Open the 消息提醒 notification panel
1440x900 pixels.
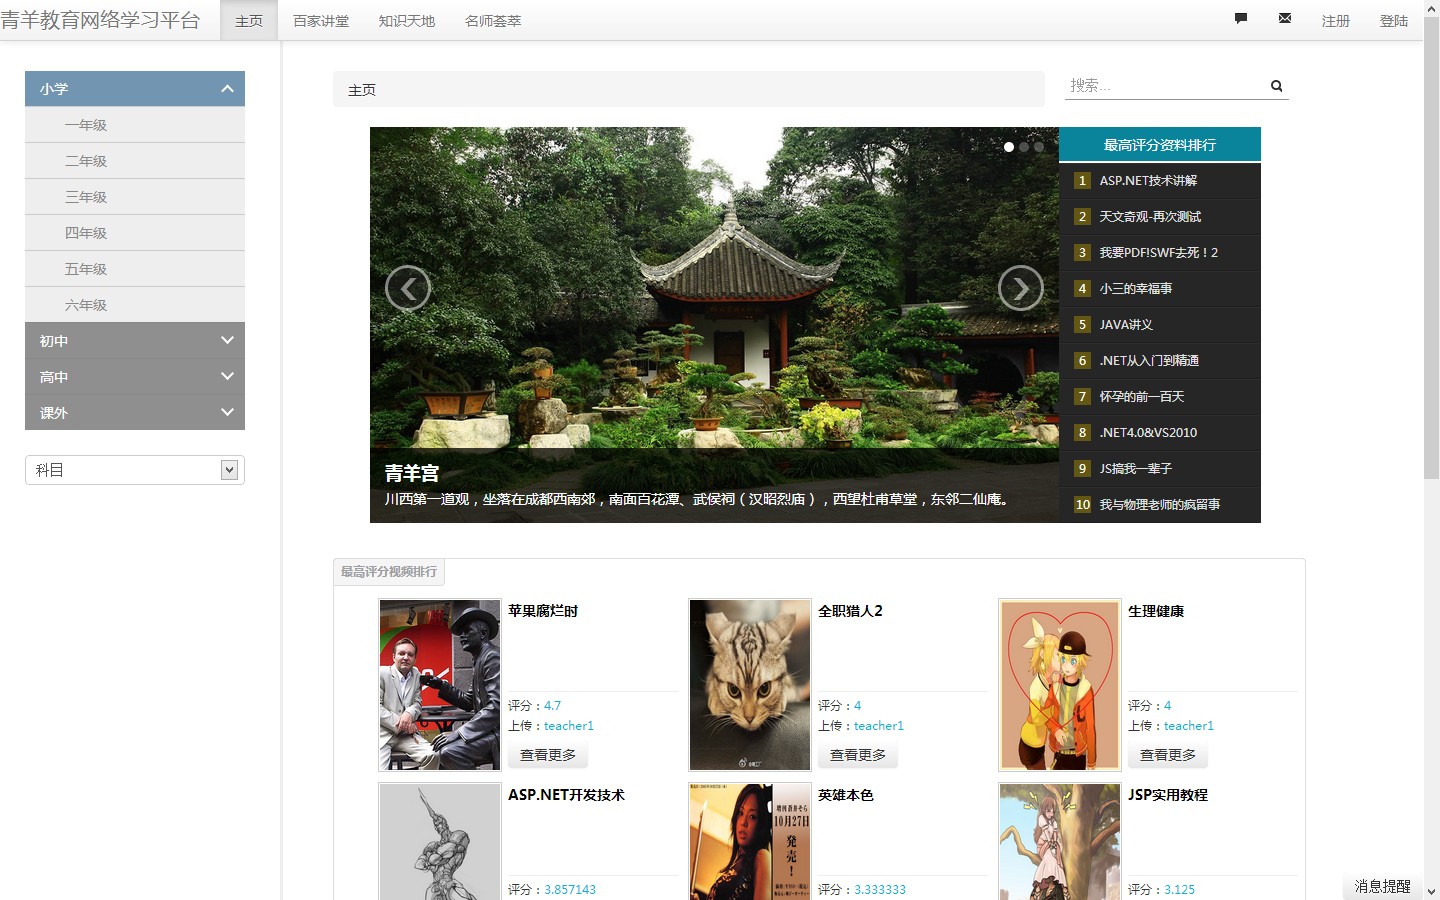point(1383,886)
